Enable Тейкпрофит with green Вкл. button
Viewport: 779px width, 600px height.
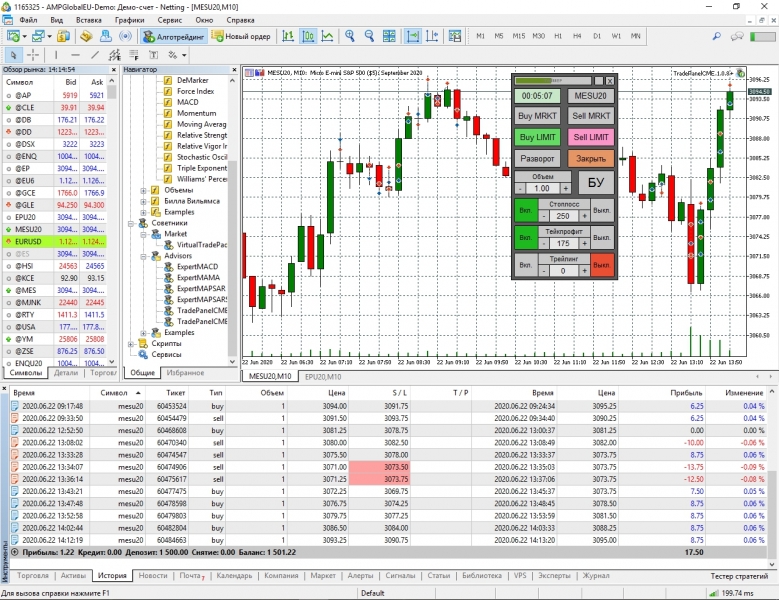[x=526, y=237]
